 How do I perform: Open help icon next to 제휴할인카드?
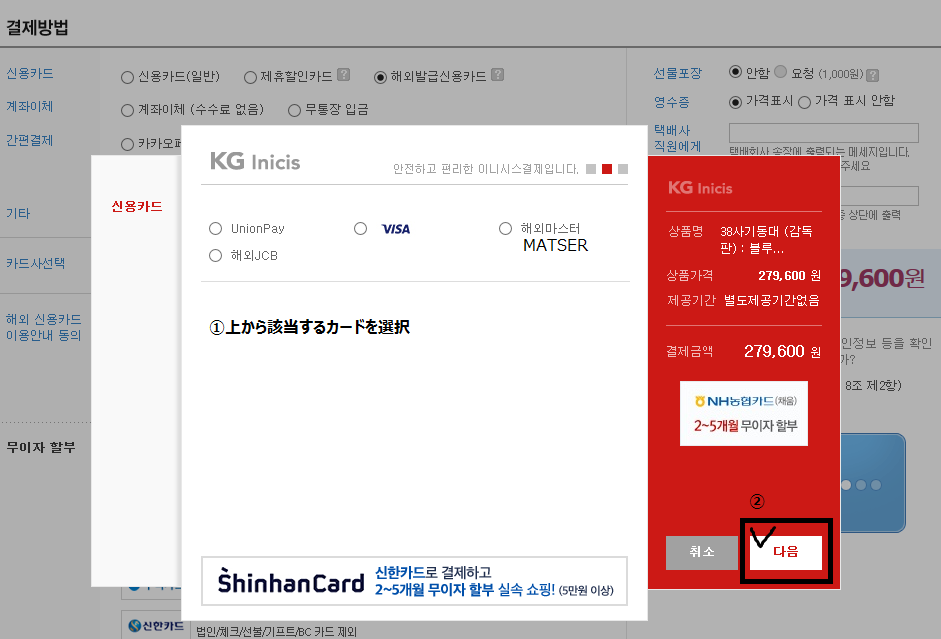point(343,74)
